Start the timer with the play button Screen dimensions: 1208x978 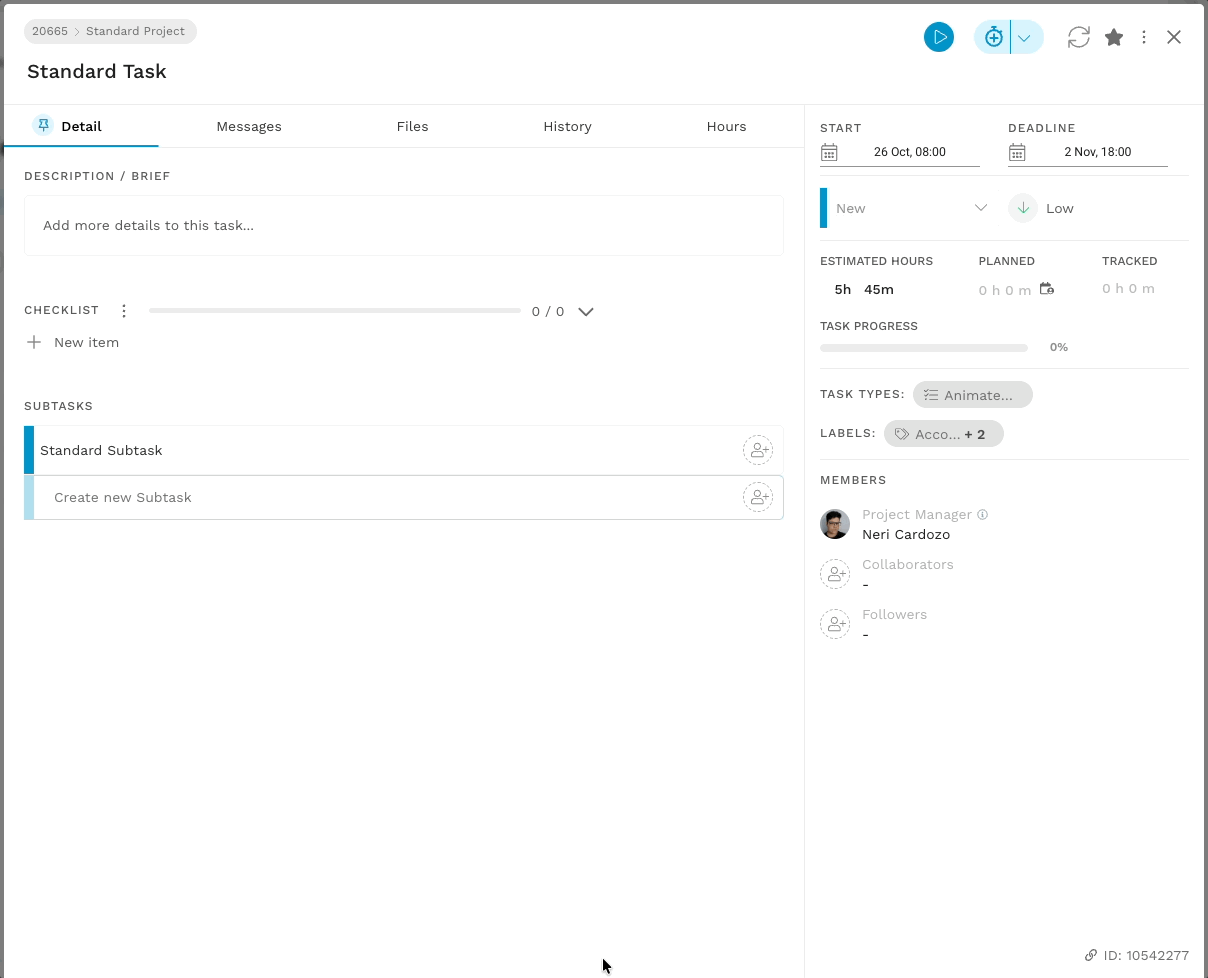938,37
